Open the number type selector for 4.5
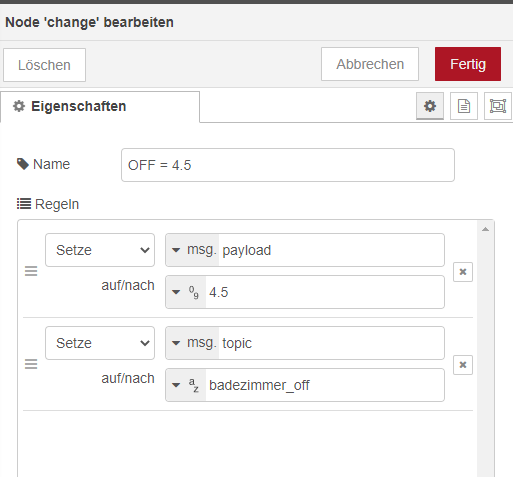 point(186,292)
